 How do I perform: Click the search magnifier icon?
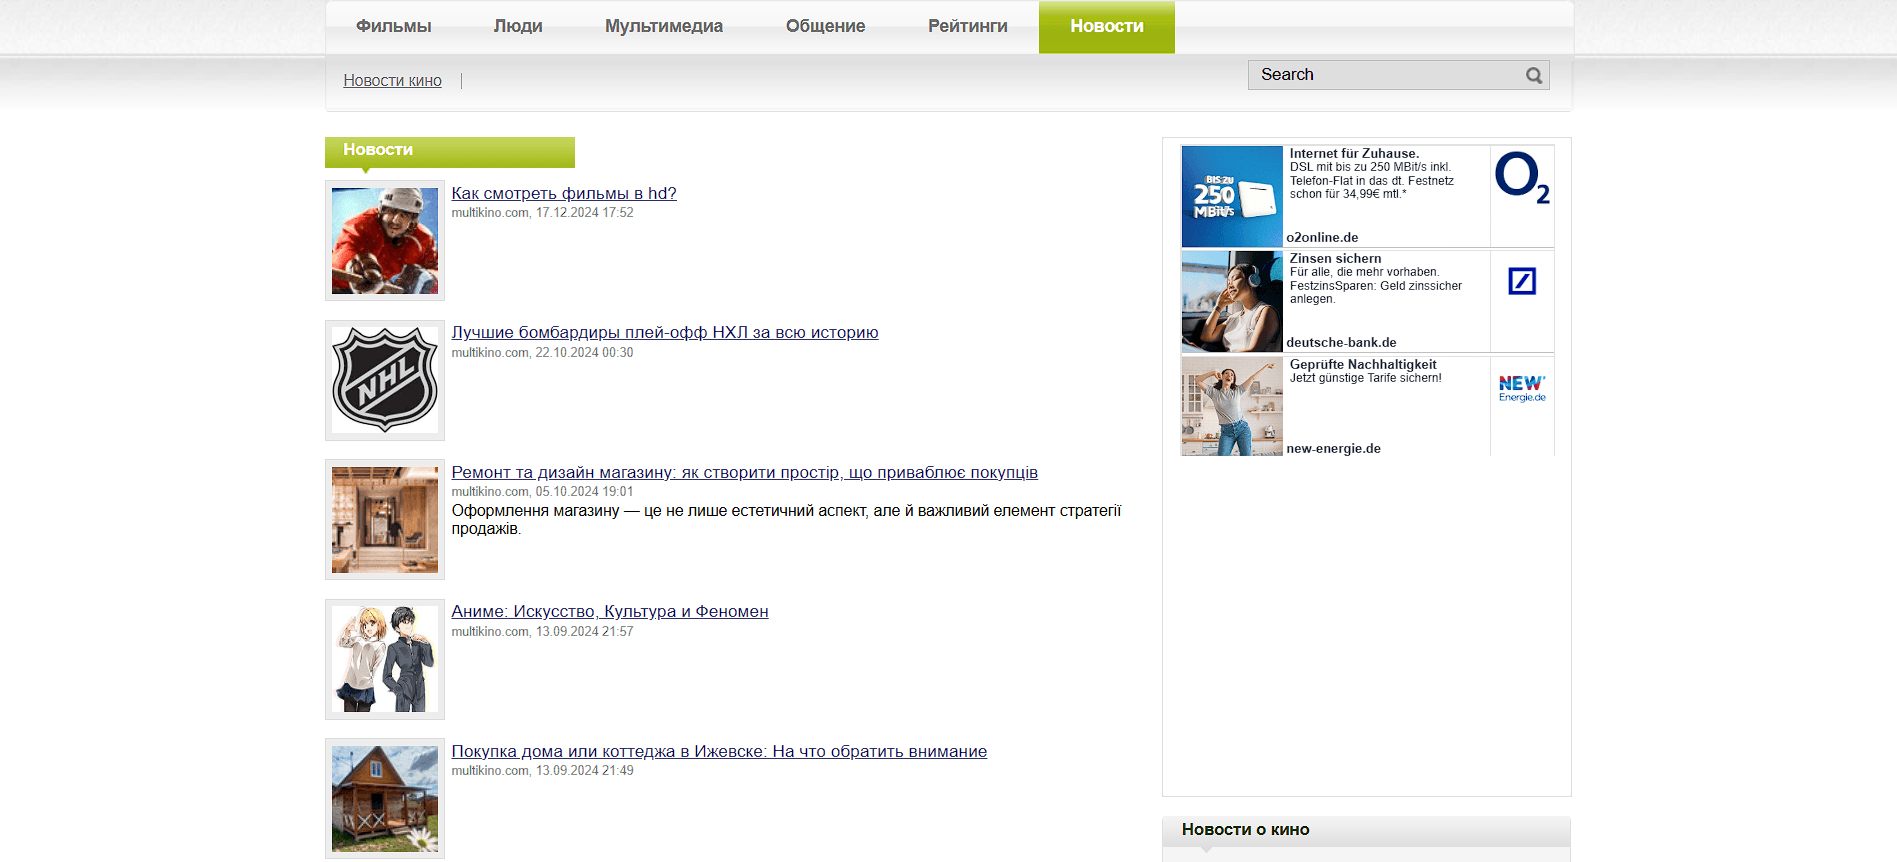pyautogui.click(x=1533, y=75)
